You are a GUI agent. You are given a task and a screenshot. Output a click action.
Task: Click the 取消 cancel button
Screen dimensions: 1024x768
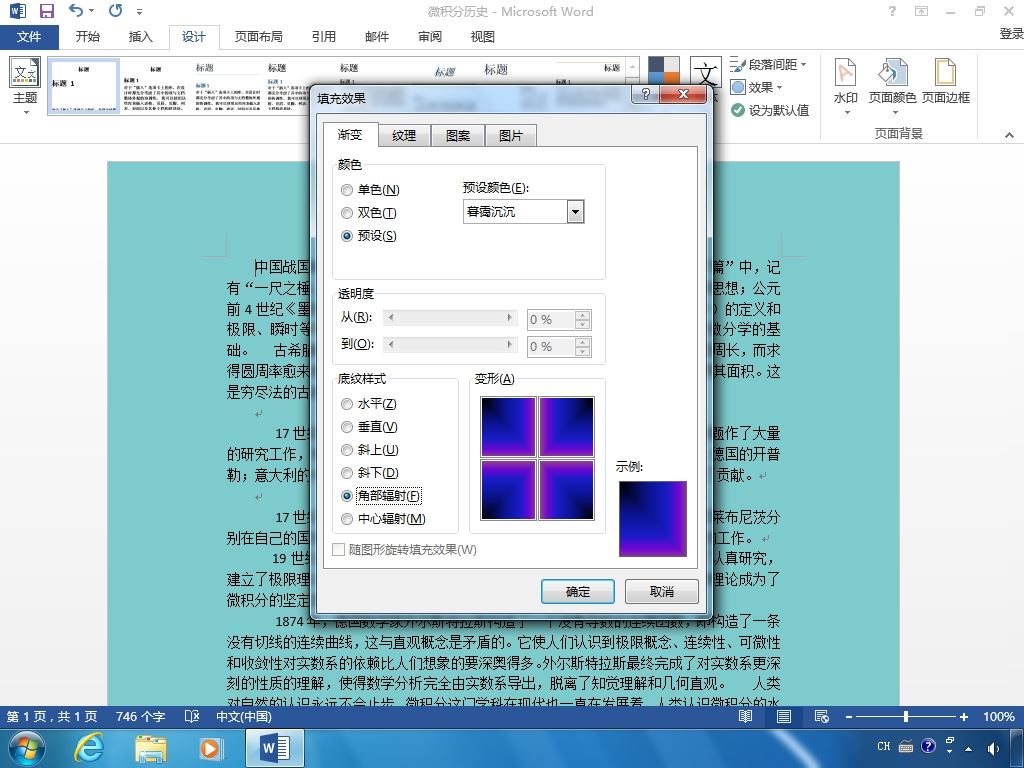tap(662, 592)
